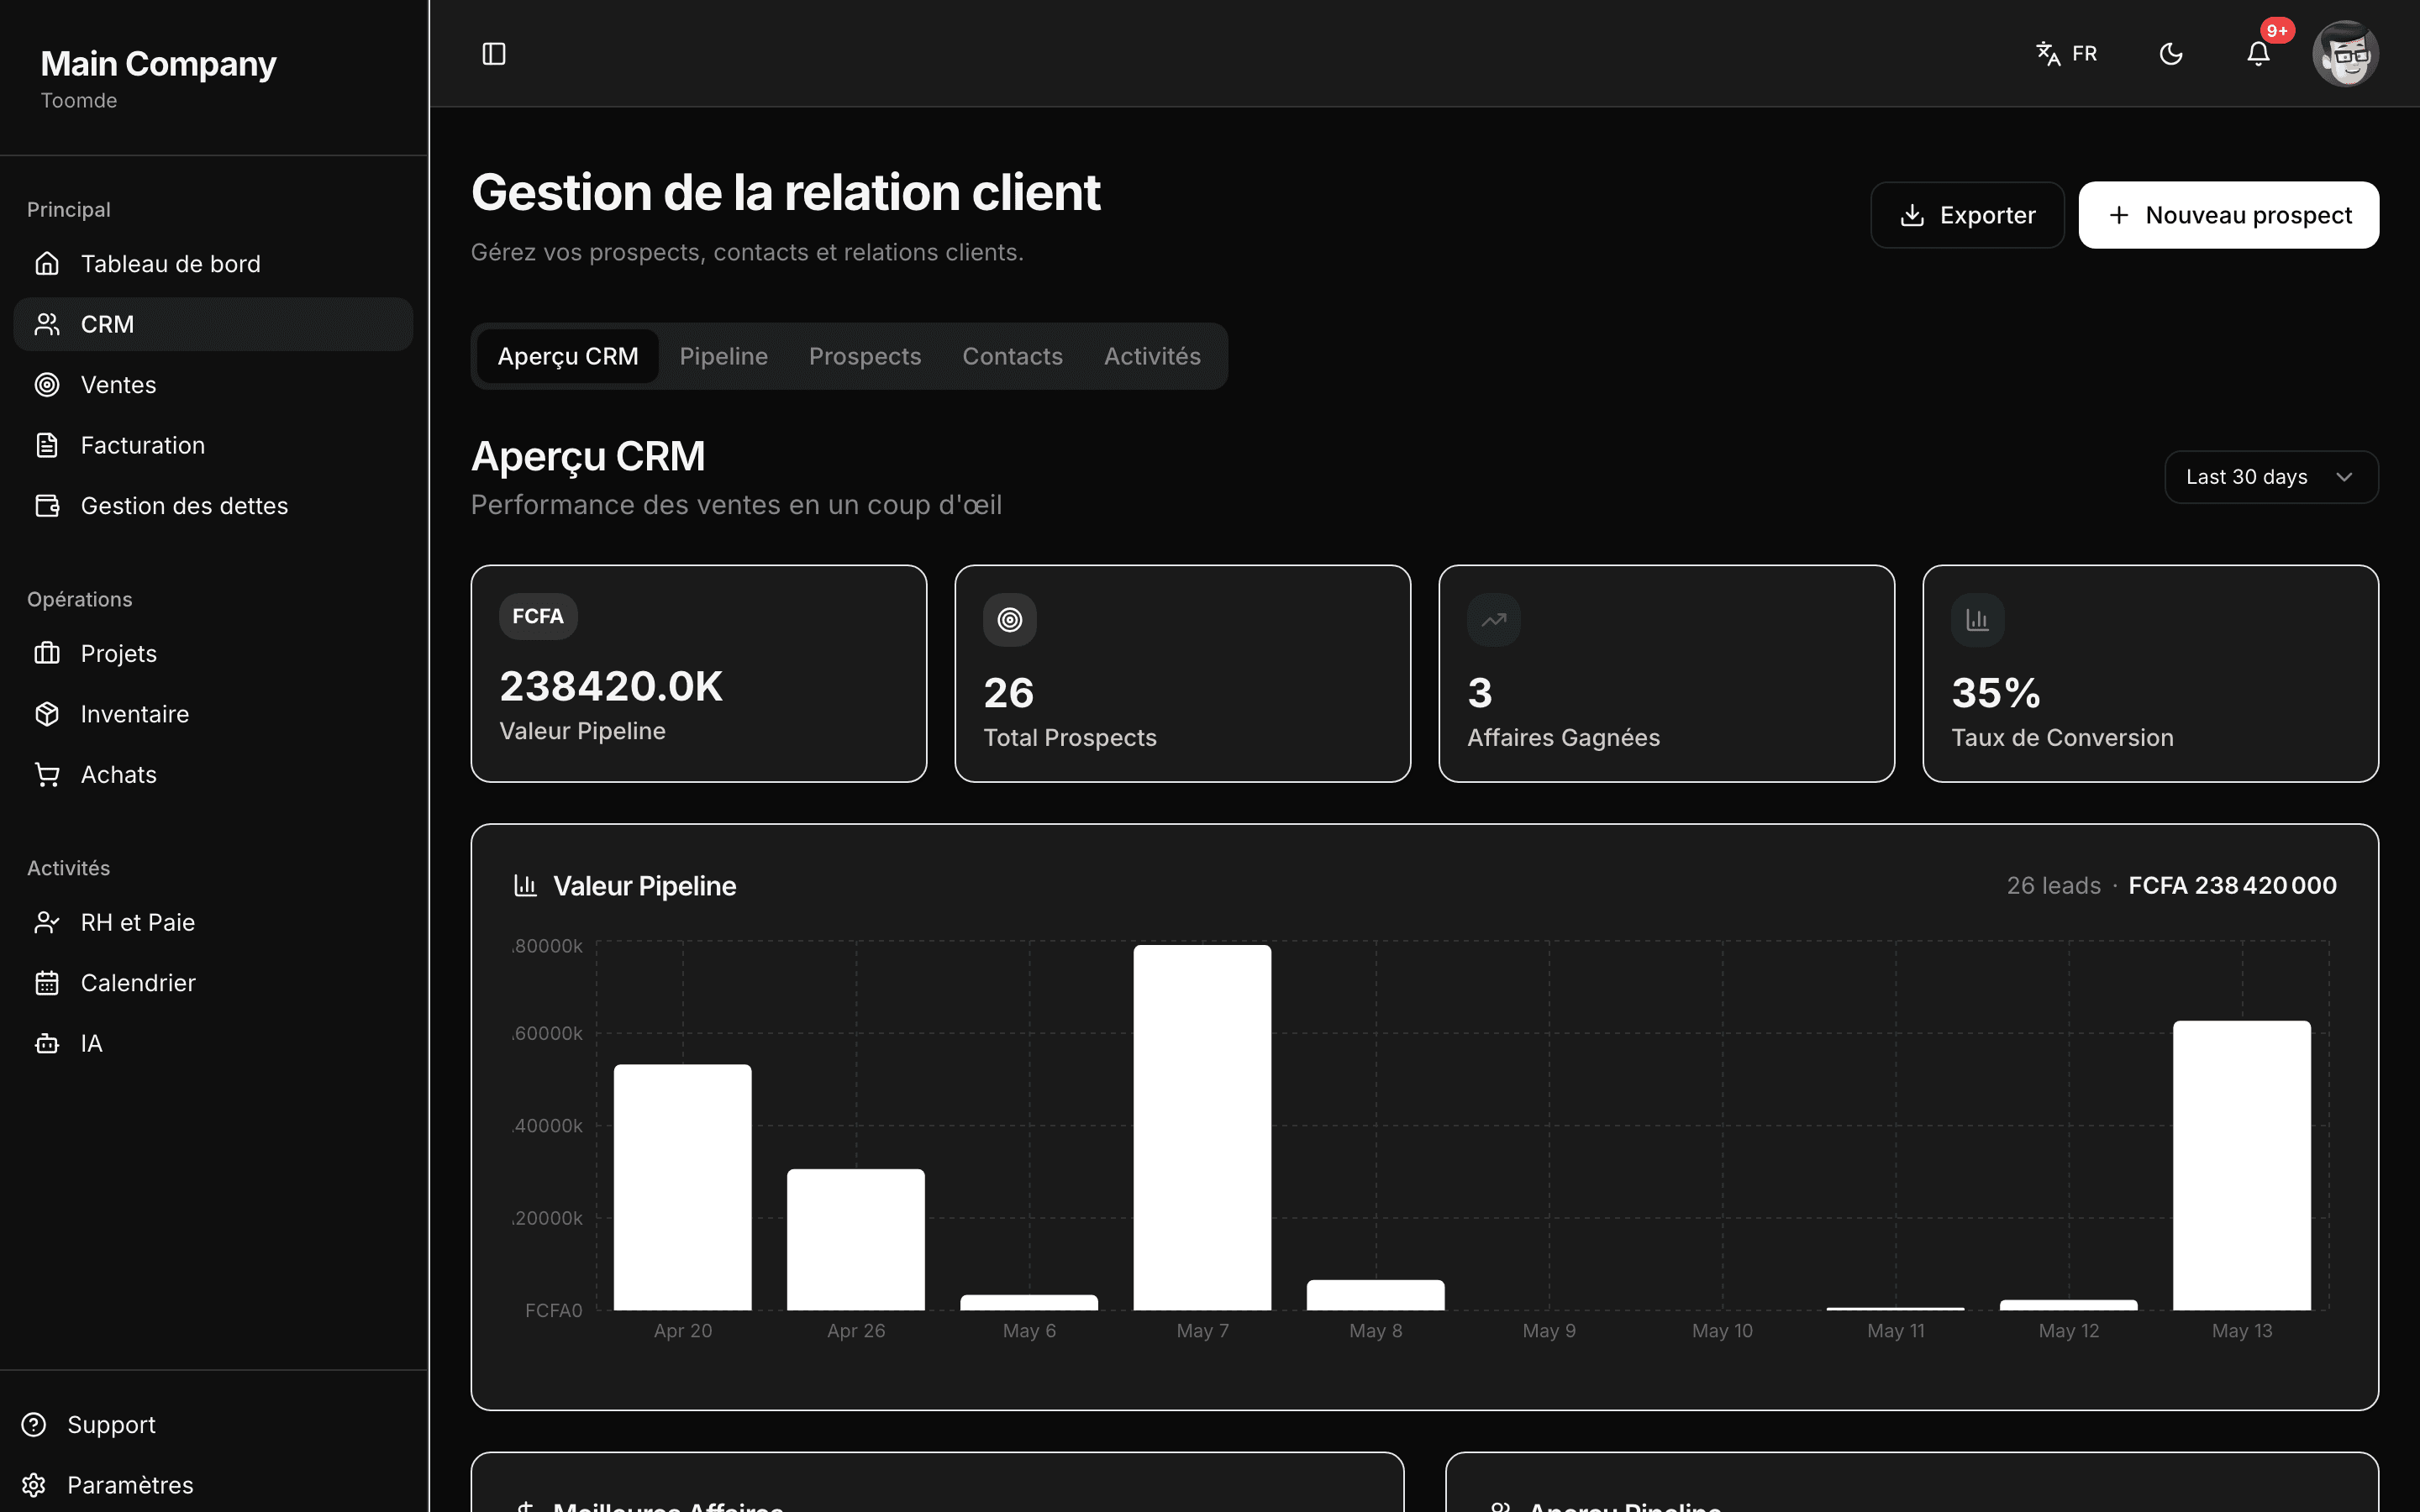The image size is (2420, 1512).
Task: Click bar chart icon on Taux de Conversion card
Action: tap(1977, 620)
